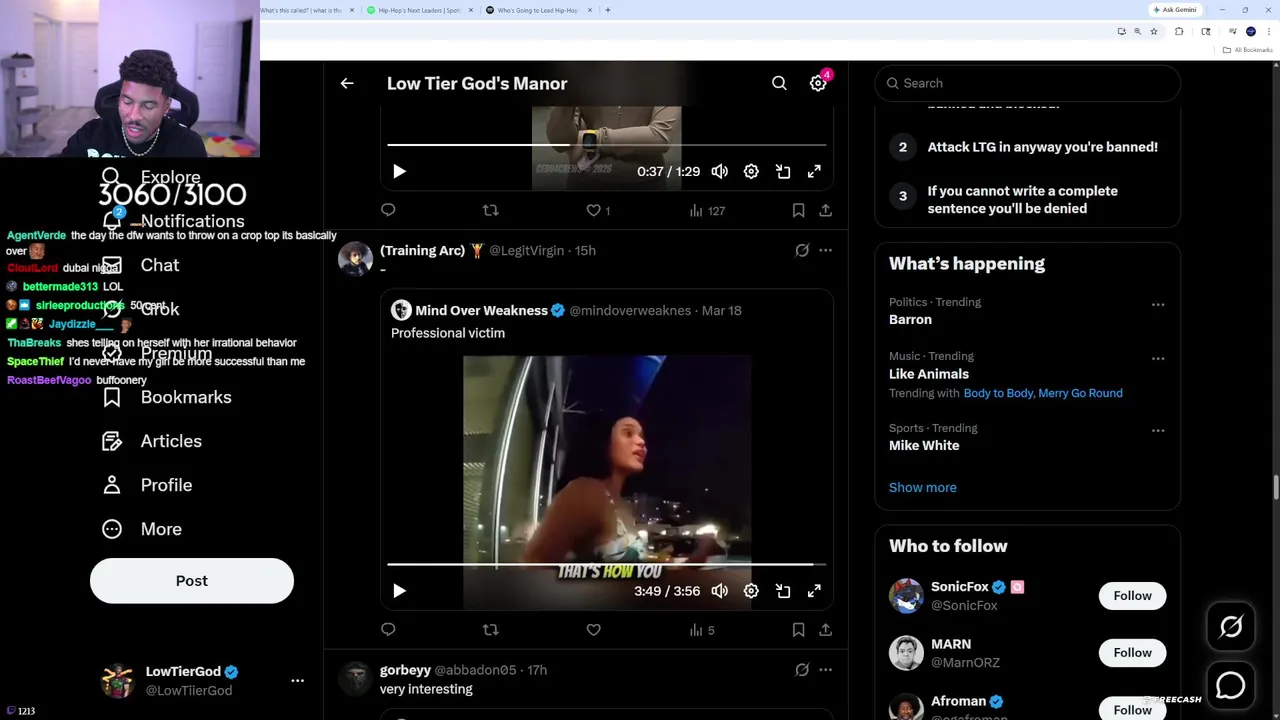Open the messages floating chat button
This screenshot has height=720, width=1280.
pyautogui.click(x=1231, y=686)
